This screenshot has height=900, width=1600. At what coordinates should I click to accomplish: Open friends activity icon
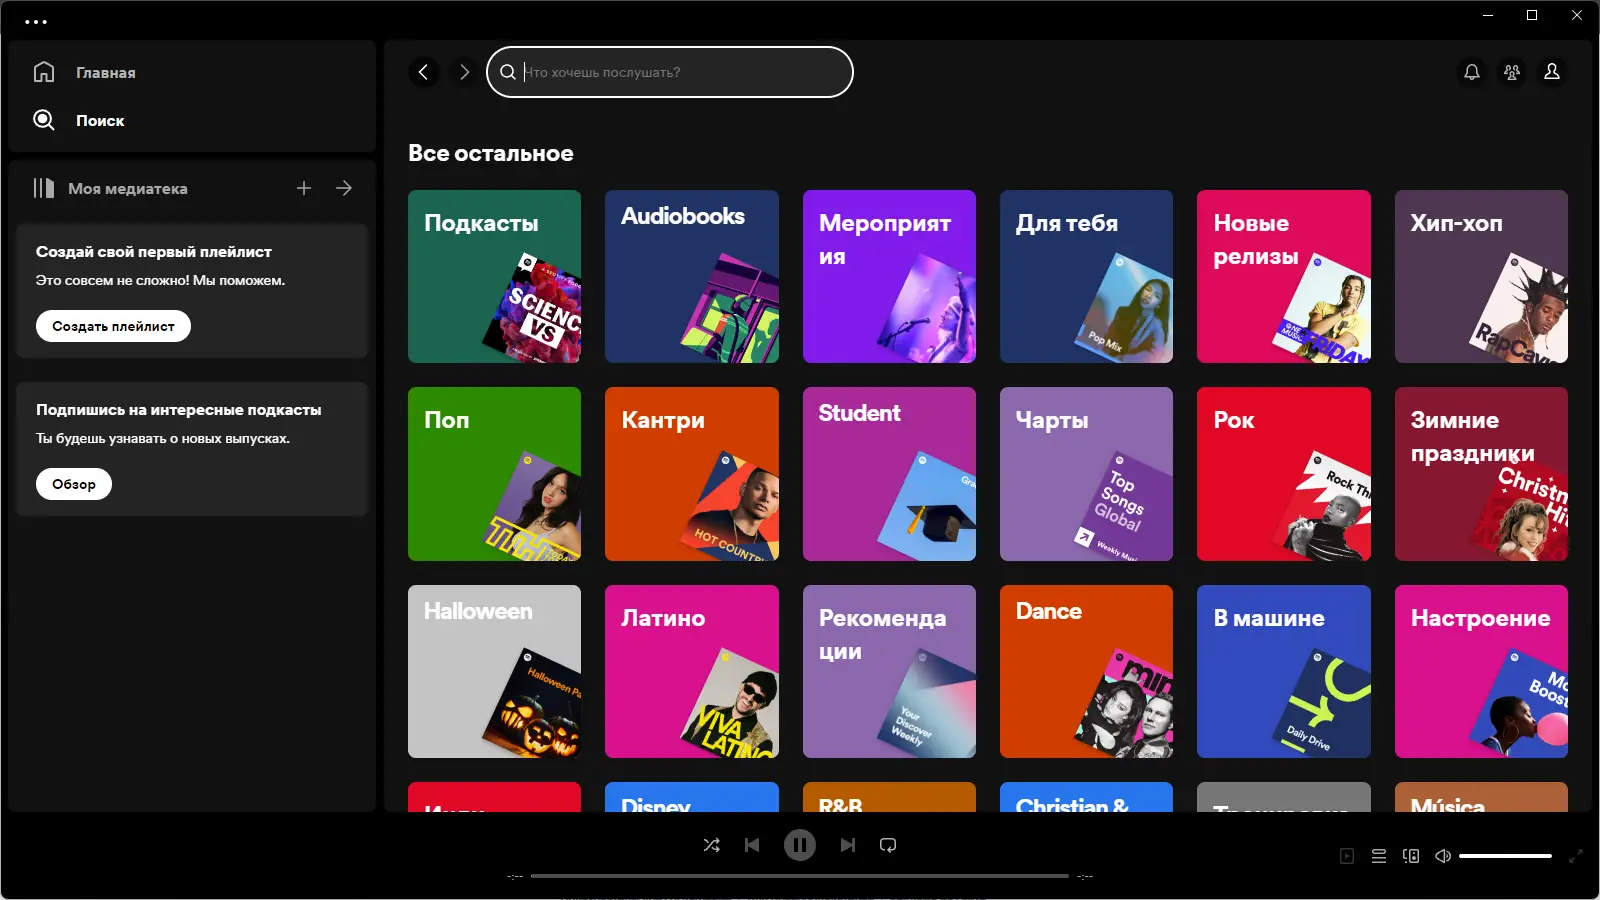click(x=1512, y=72)
